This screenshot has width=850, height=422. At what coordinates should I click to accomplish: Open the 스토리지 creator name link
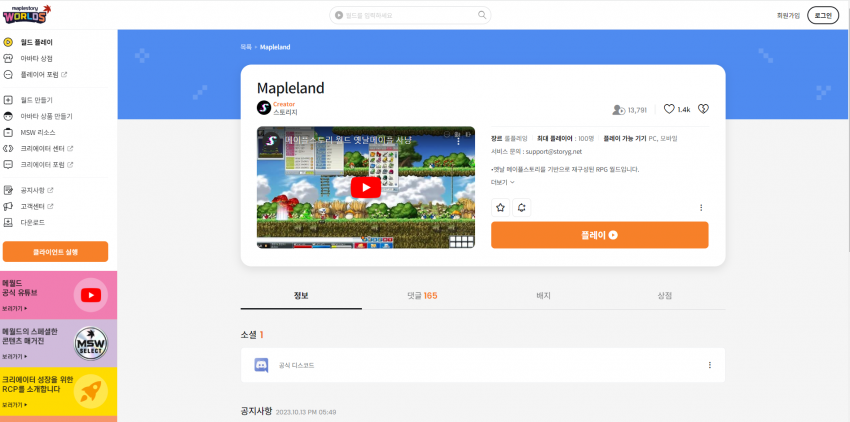tap(285, 112)
